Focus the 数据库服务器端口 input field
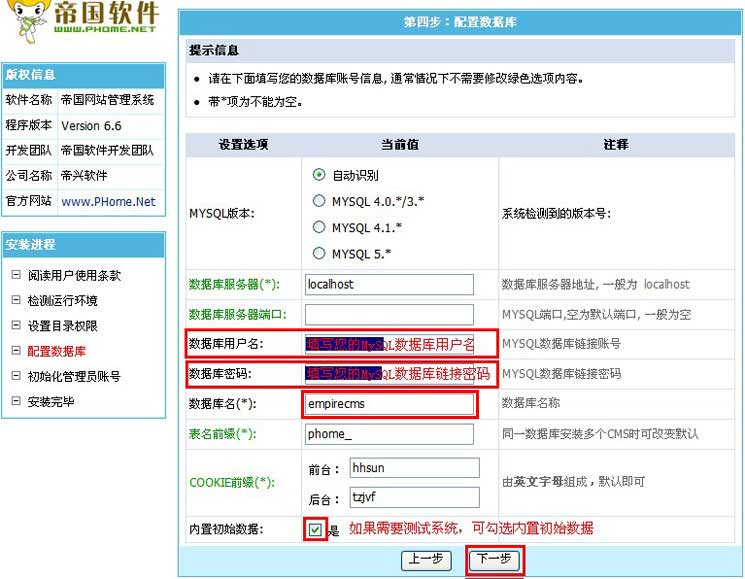745x579 pixels. pos(389,314)
